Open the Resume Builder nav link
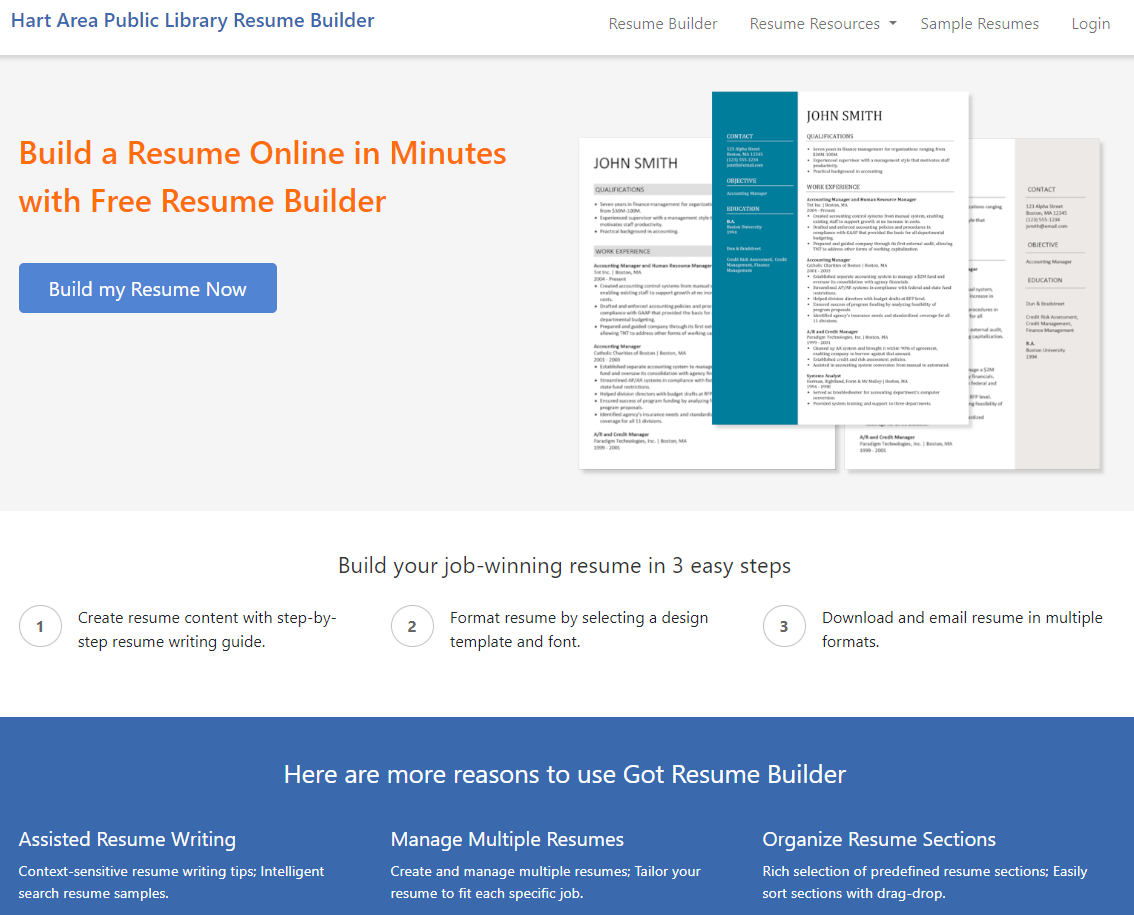The height and width of the screenshot is (915, 1134). click(x=663, y=24)
